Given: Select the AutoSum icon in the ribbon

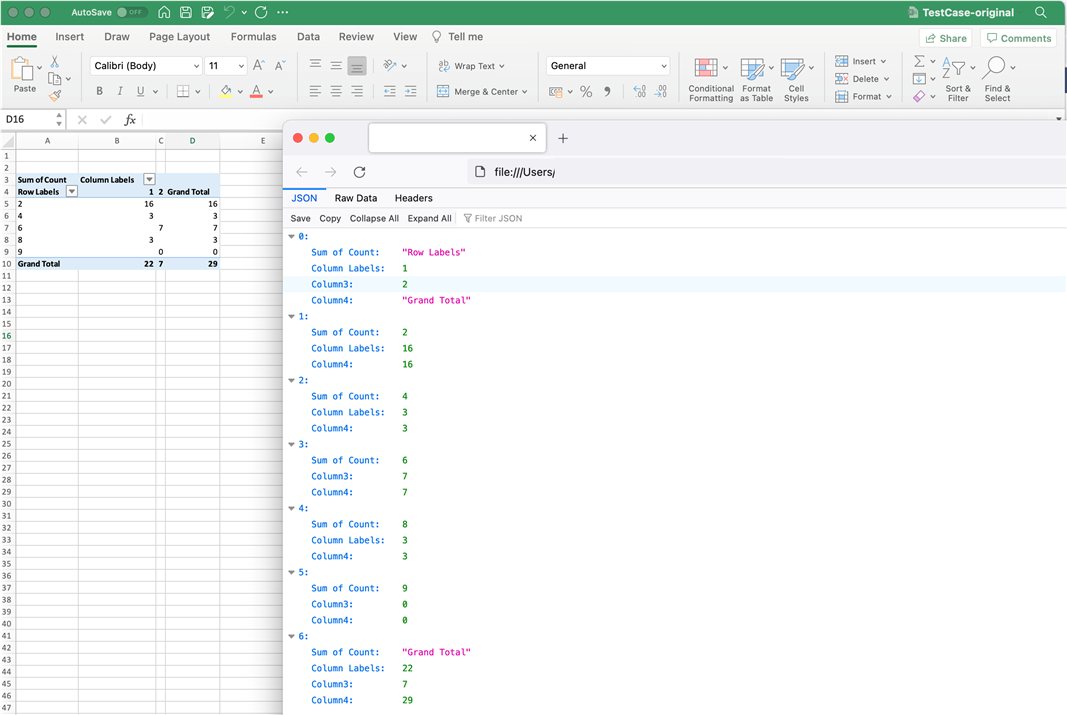Looking at the screenshot, I should pos(918,62).
